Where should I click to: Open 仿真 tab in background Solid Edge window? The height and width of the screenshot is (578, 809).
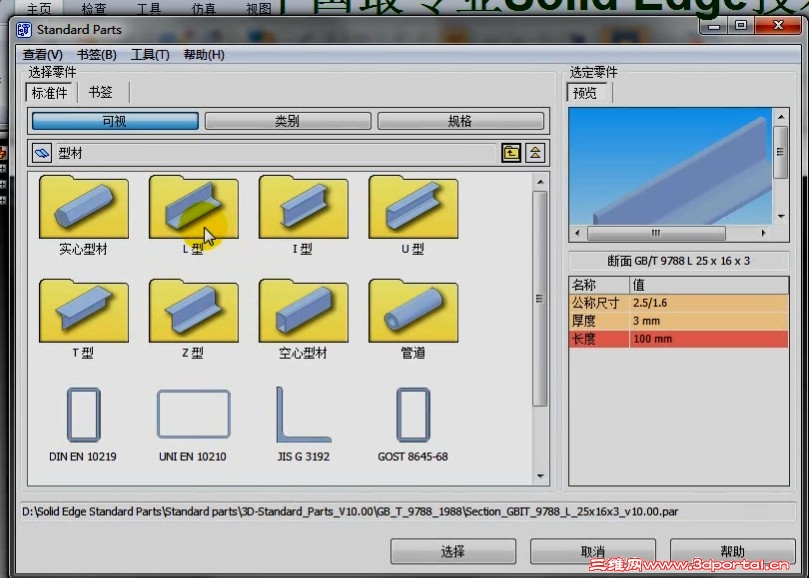click(204, 9)
